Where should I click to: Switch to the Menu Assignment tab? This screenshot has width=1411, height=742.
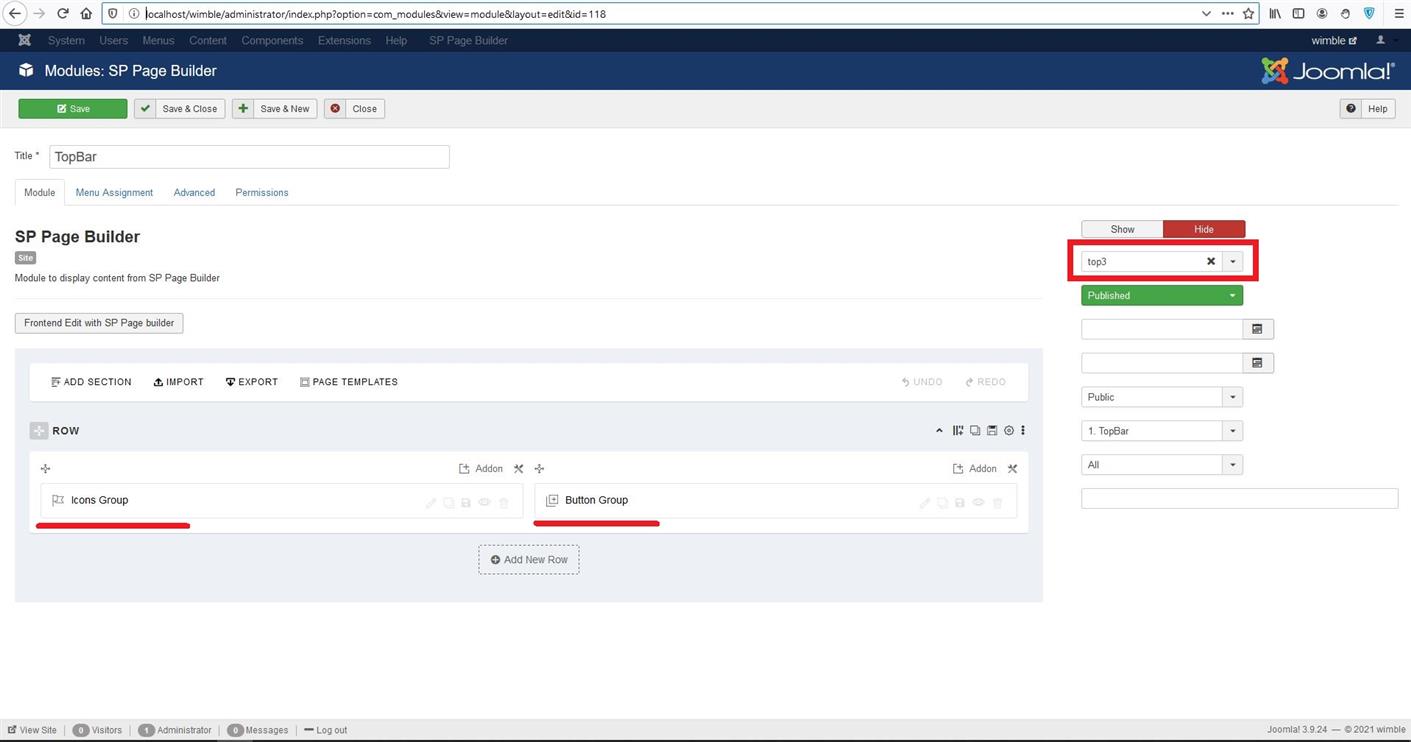click(x=114, y=193)
